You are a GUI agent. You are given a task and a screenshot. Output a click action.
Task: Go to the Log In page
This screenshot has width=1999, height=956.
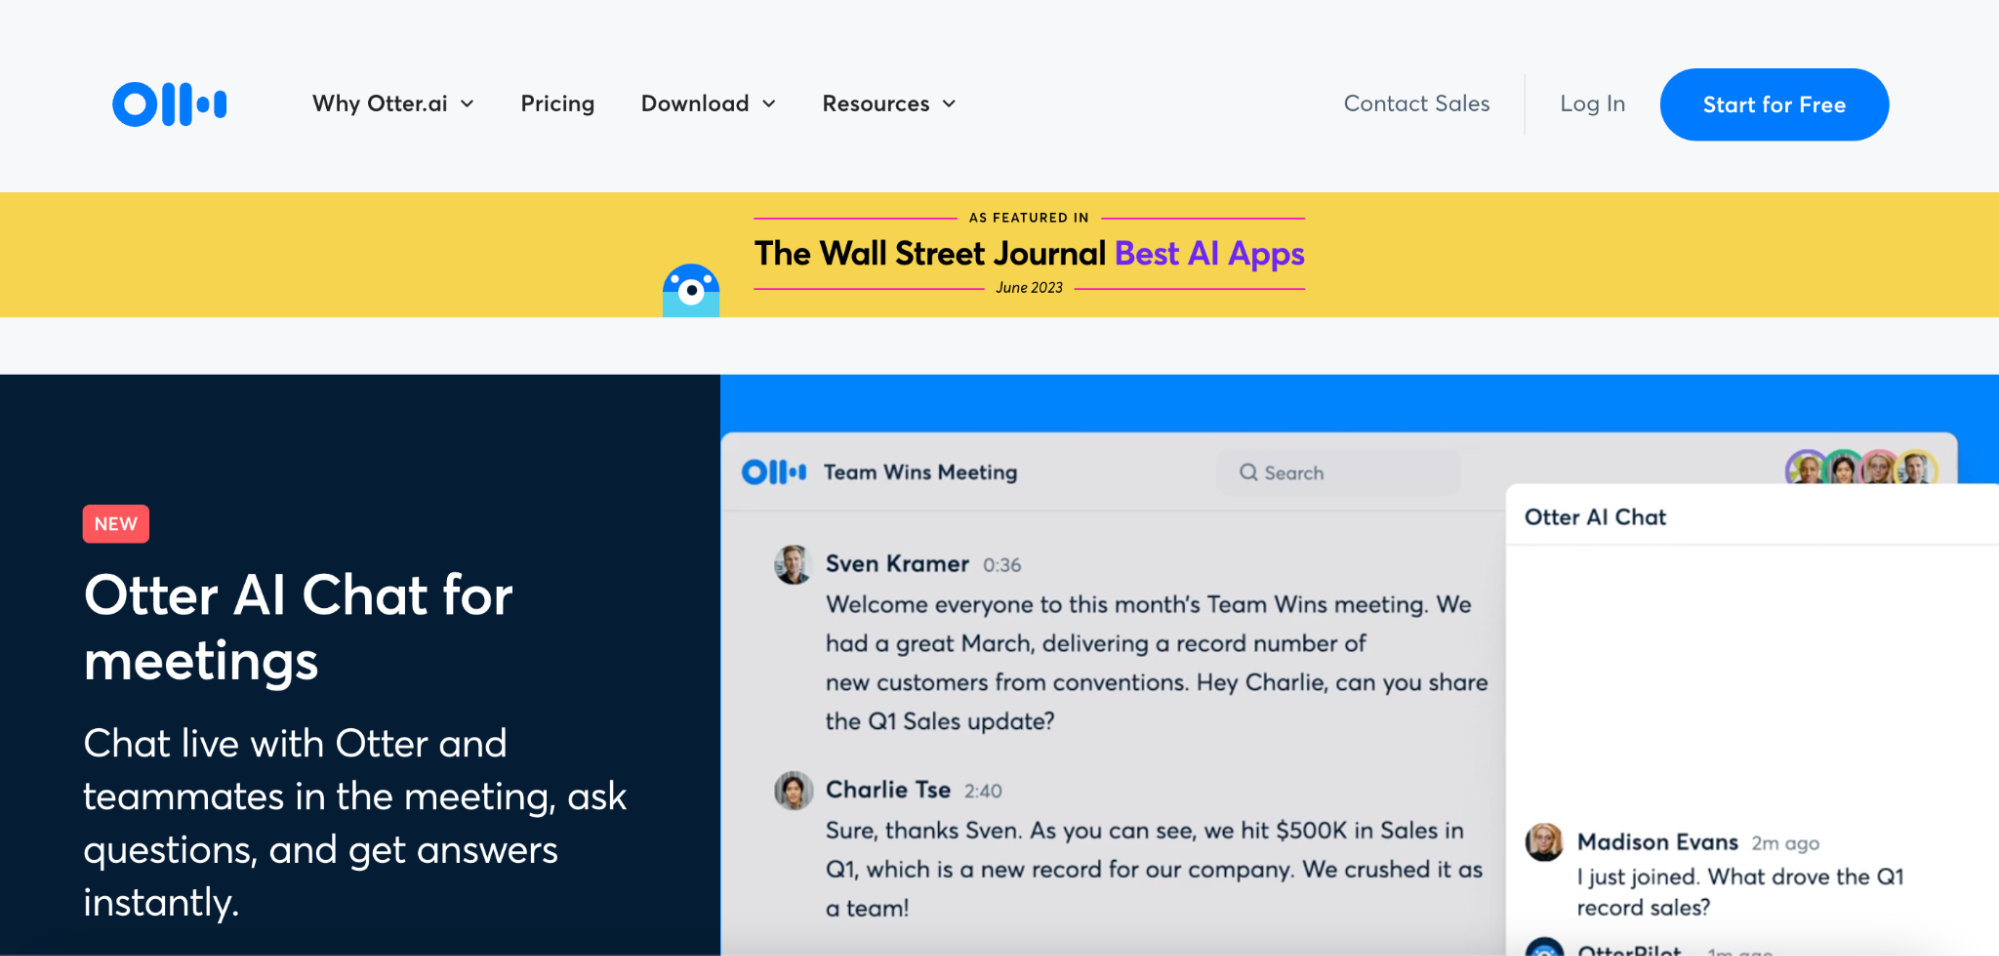[1592, 104]
